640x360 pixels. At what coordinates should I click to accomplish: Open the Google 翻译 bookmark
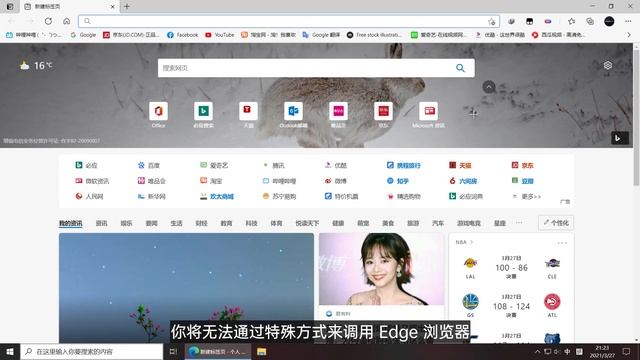321,35
